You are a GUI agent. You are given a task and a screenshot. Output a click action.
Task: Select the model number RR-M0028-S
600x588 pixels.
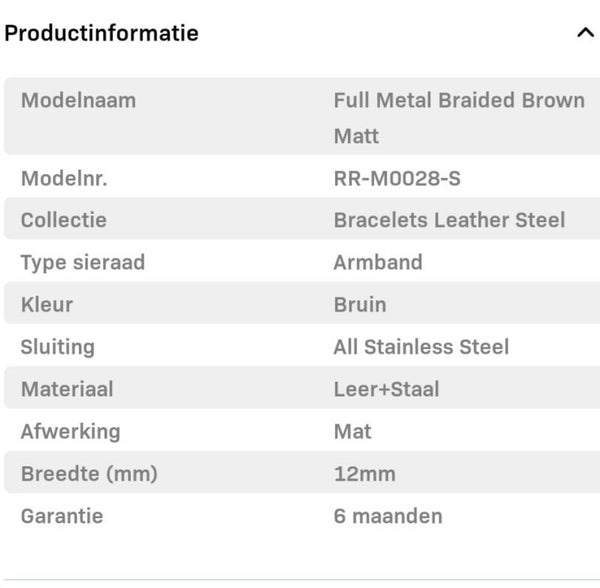[x=397, y=179]
